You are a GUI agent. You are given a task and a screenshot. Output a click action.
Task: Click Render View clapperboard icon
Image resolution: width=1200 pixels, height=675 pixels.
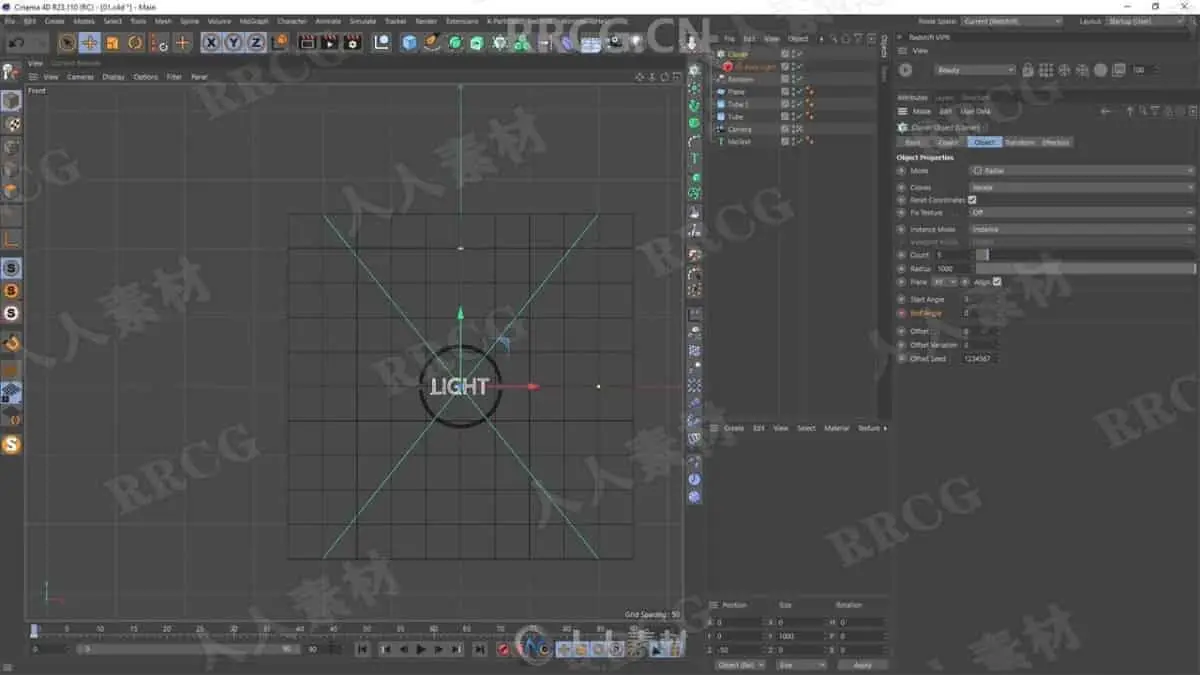pyautogui.click(x=307, y=42)
